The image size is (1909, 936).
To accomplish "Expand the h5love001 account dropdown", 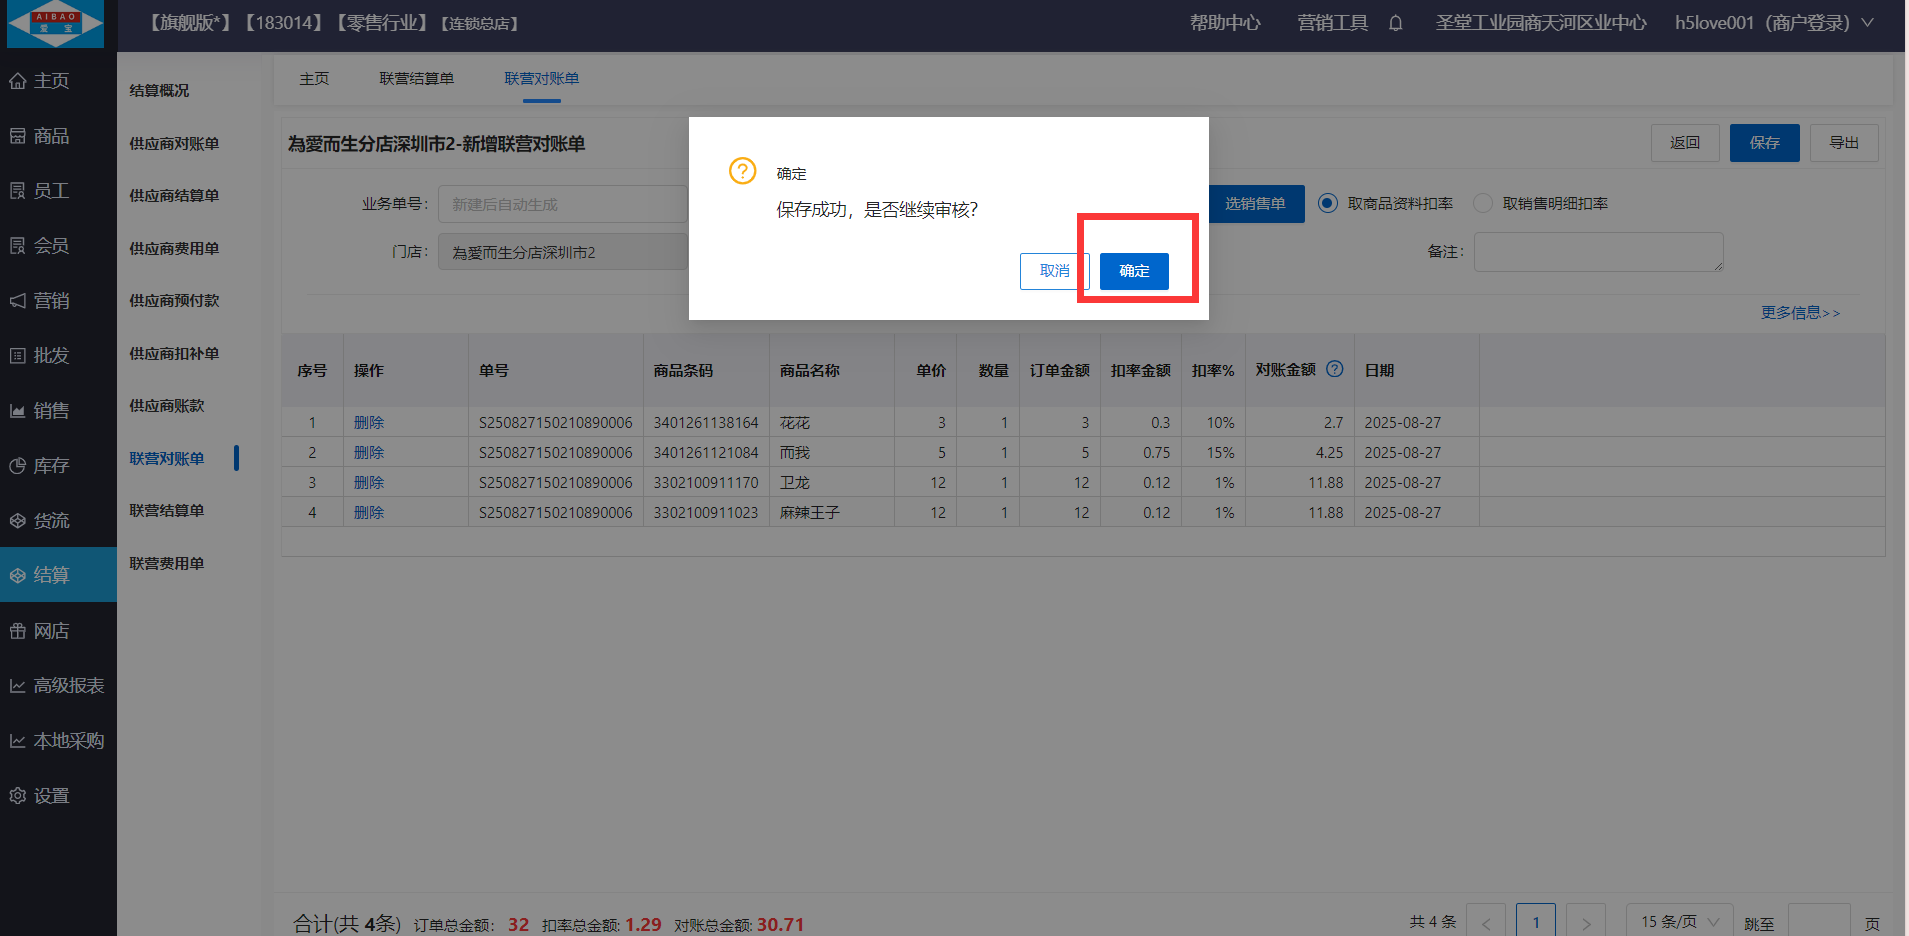I will tap(1867, 23).
